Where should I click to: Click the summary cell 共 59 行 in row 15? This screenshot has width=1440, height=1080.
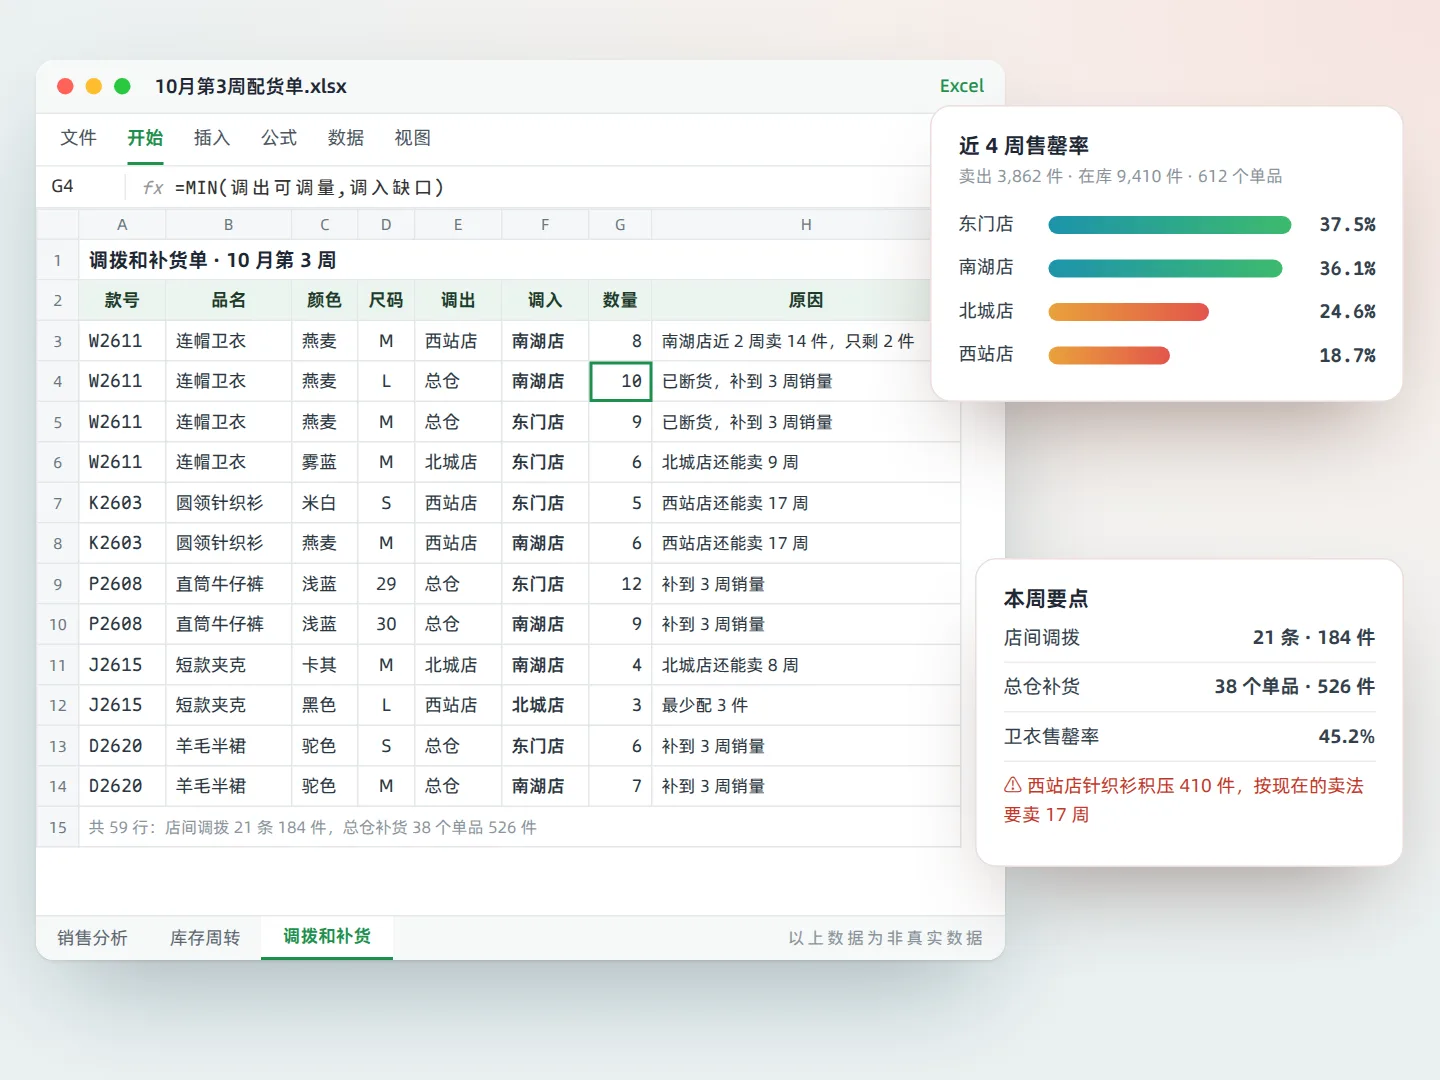(519, 827)
